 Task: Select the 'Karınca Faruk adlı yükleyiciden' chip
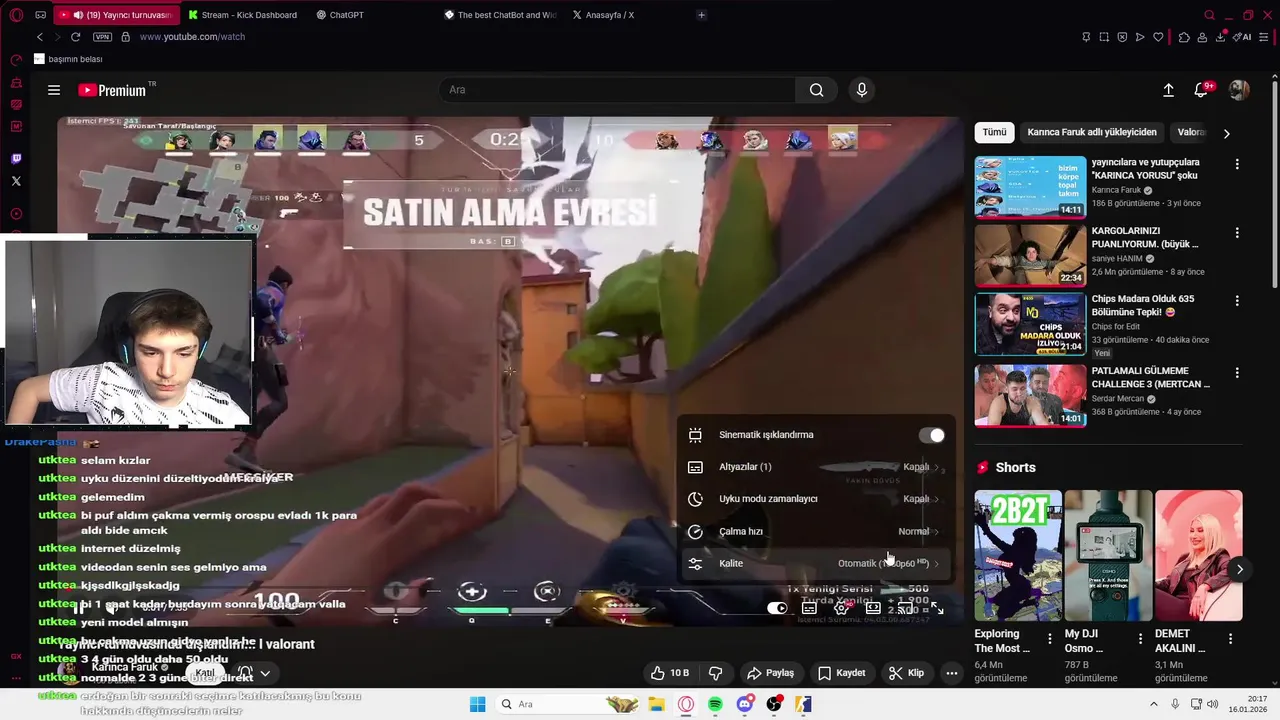point(1092,132)
